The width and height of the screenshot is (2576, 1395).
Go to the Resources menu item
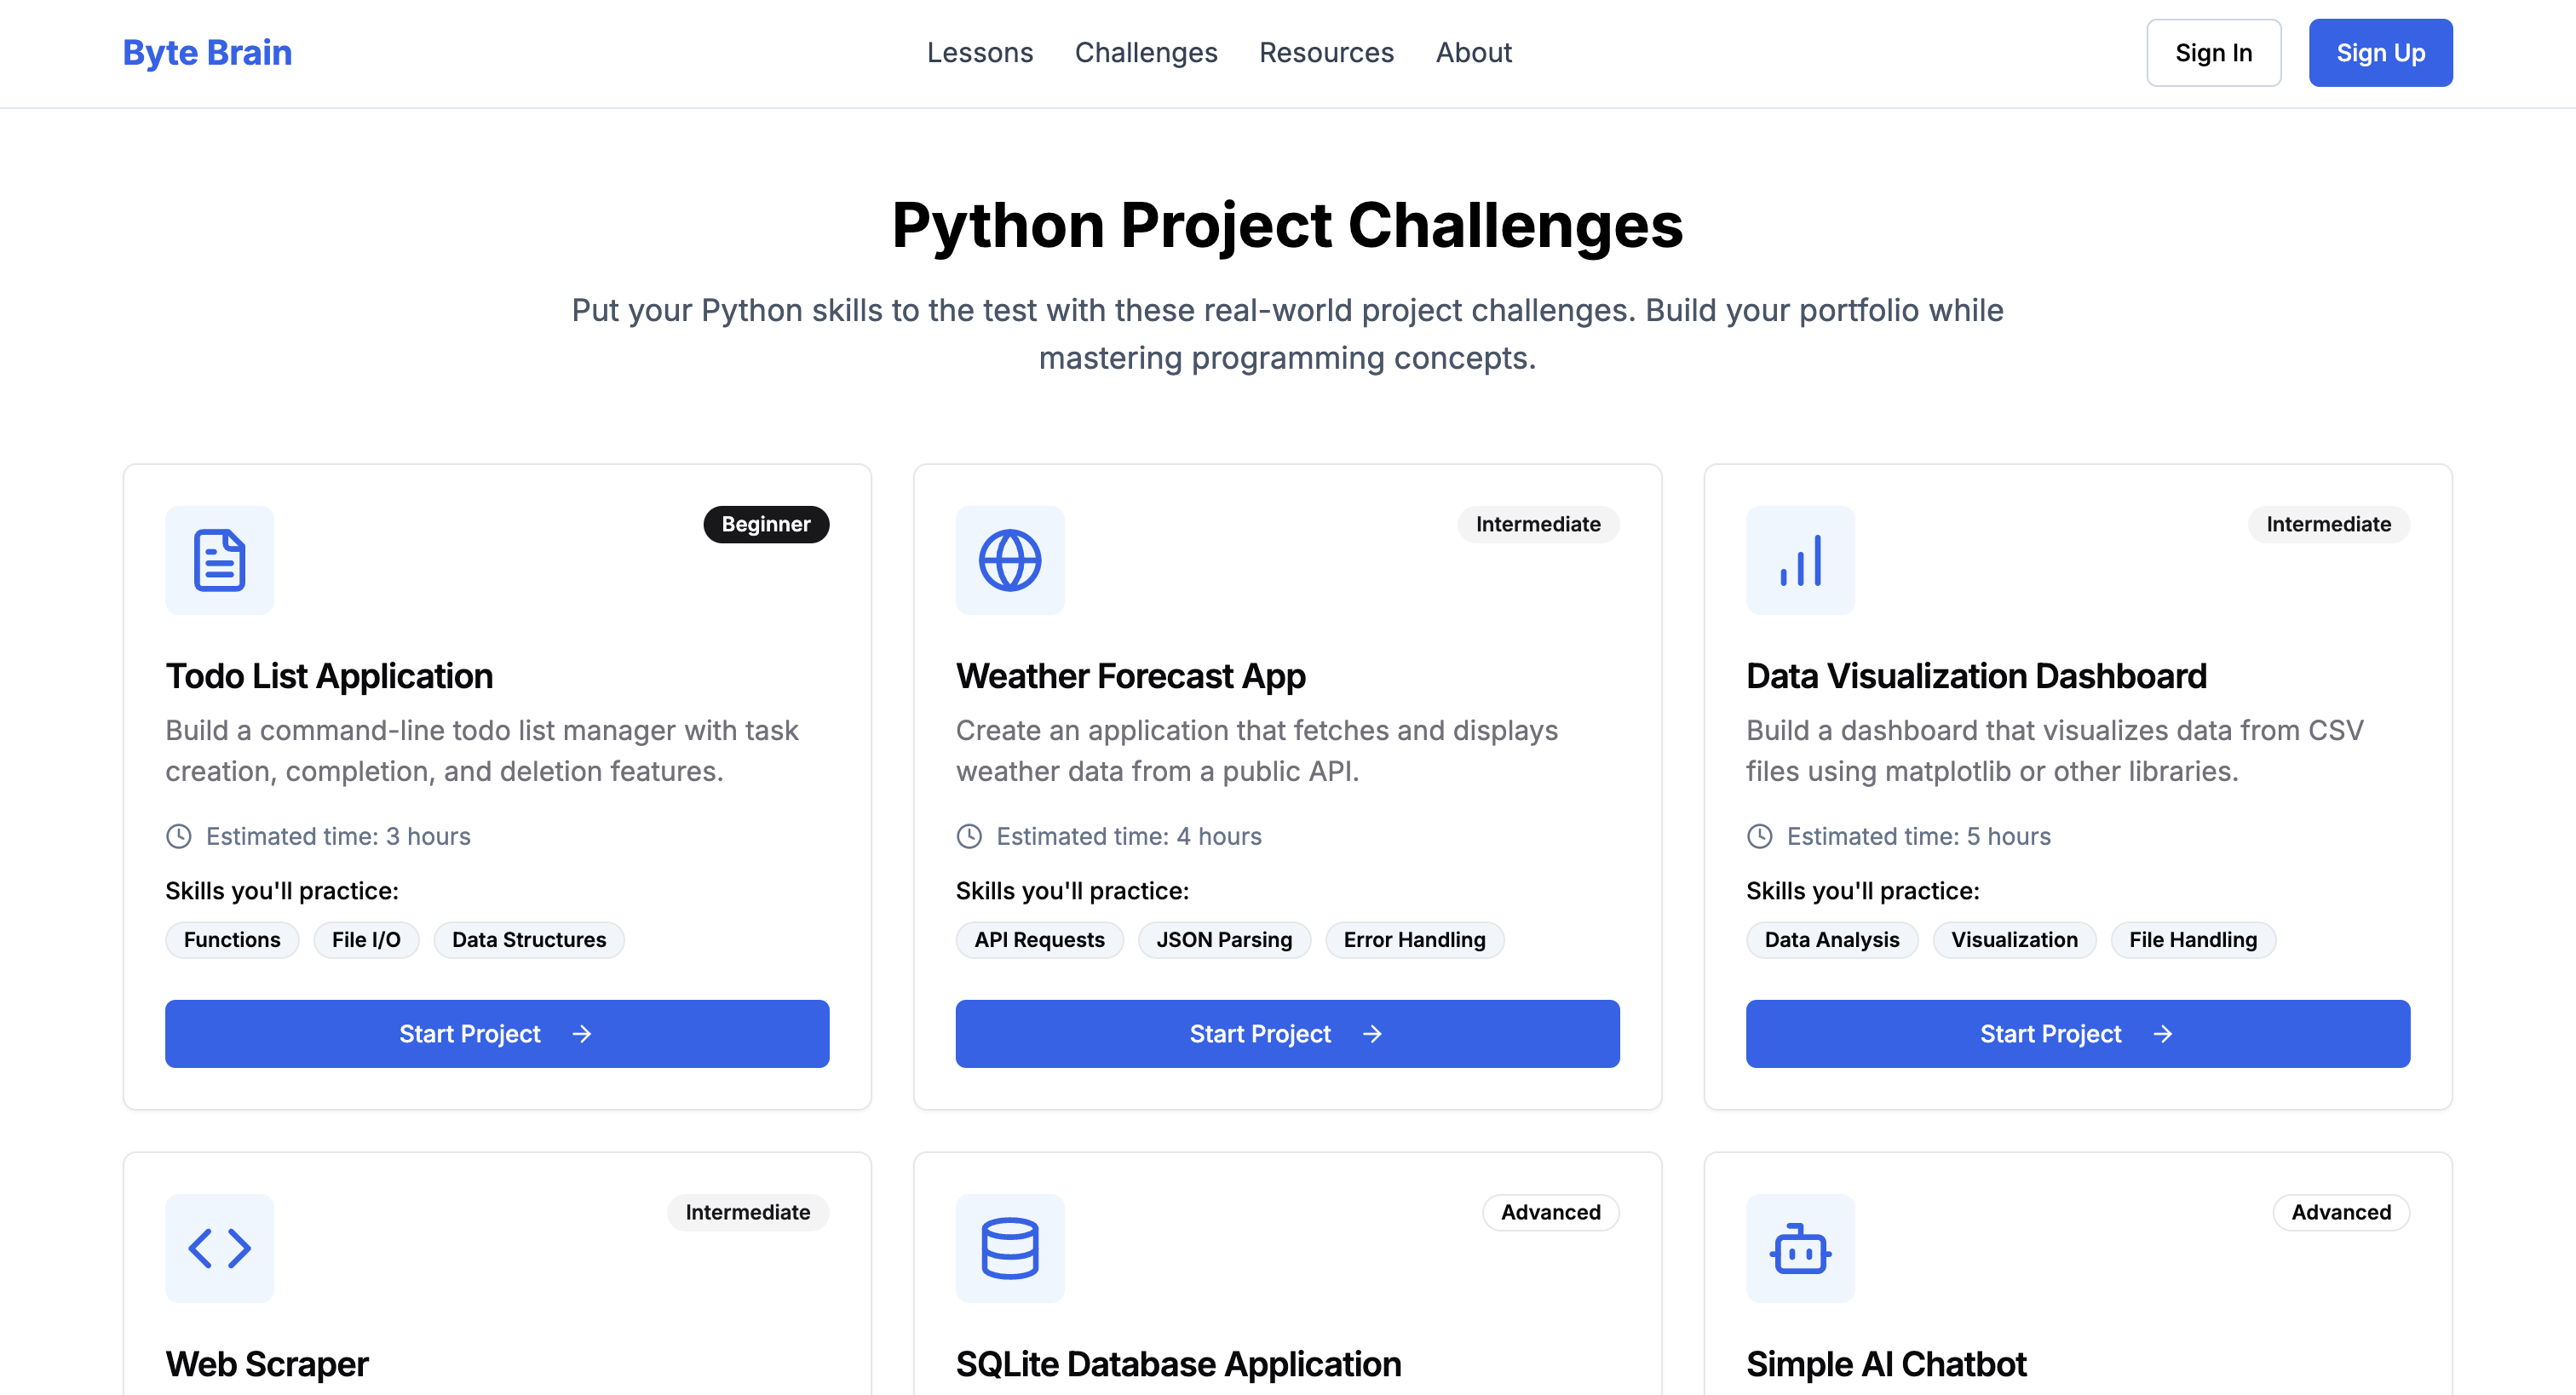tap(1326, 53)
